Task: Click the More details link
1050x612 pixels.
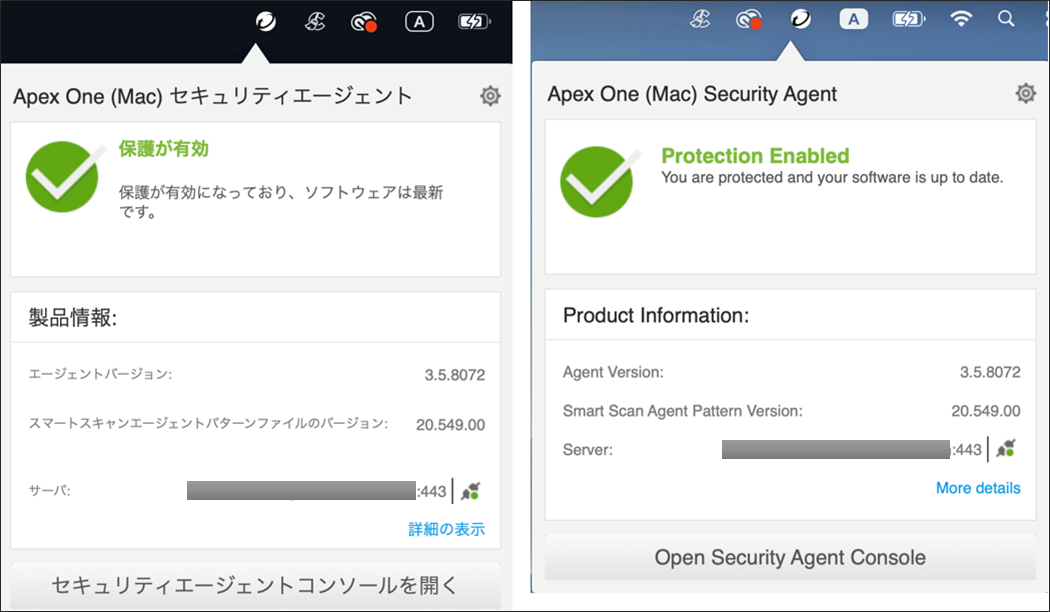Action: (x=978, y=488)
